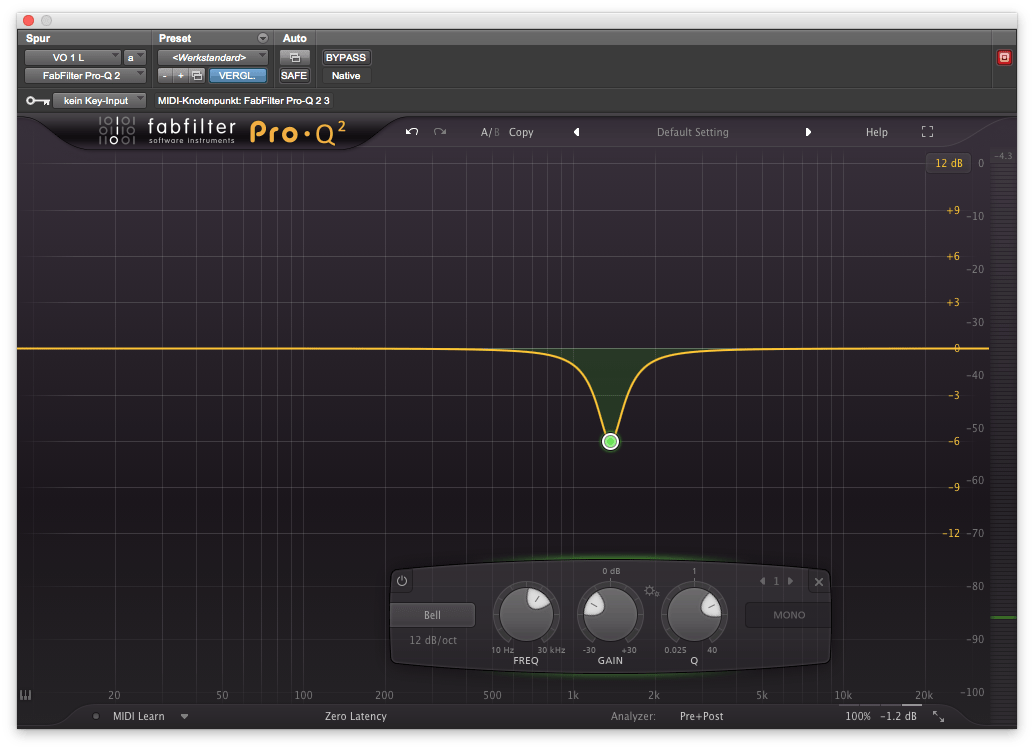The height and width of the screenshot is (750, 1034).
Task: Select next band arrow next to 1
Action: click(x=791, y=581)
